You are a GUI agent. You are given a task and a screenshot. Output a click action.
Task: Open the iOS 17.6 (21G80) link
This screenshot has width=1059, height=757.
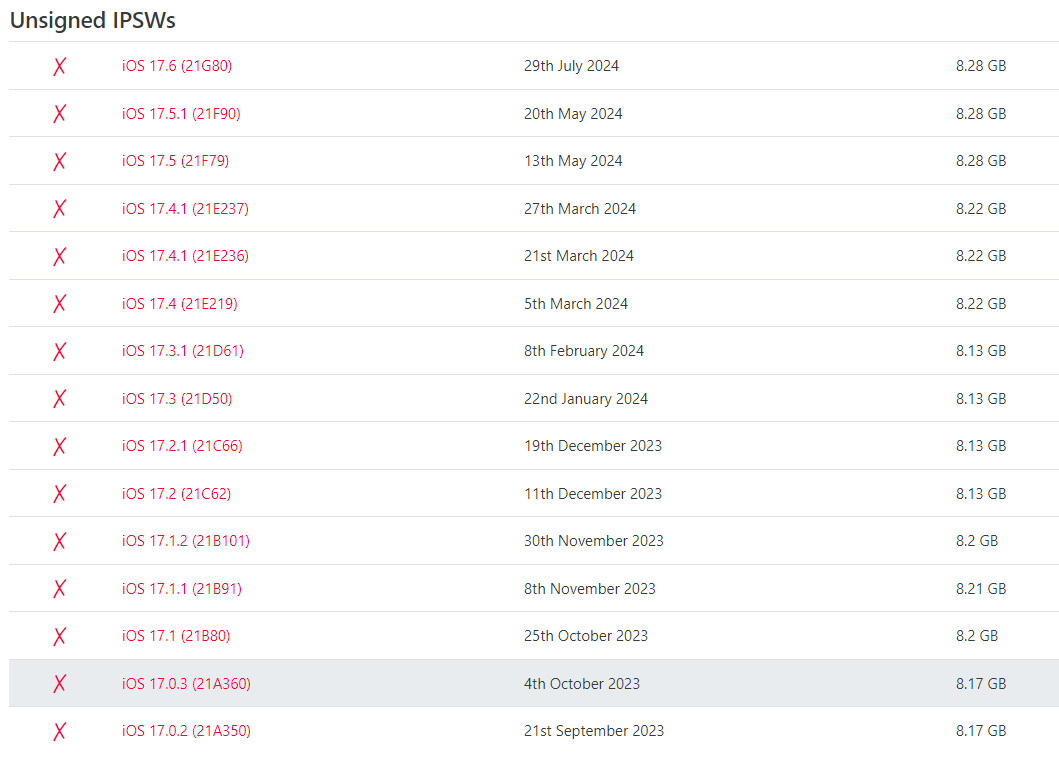pyautogui.click(x=177, y=66)
